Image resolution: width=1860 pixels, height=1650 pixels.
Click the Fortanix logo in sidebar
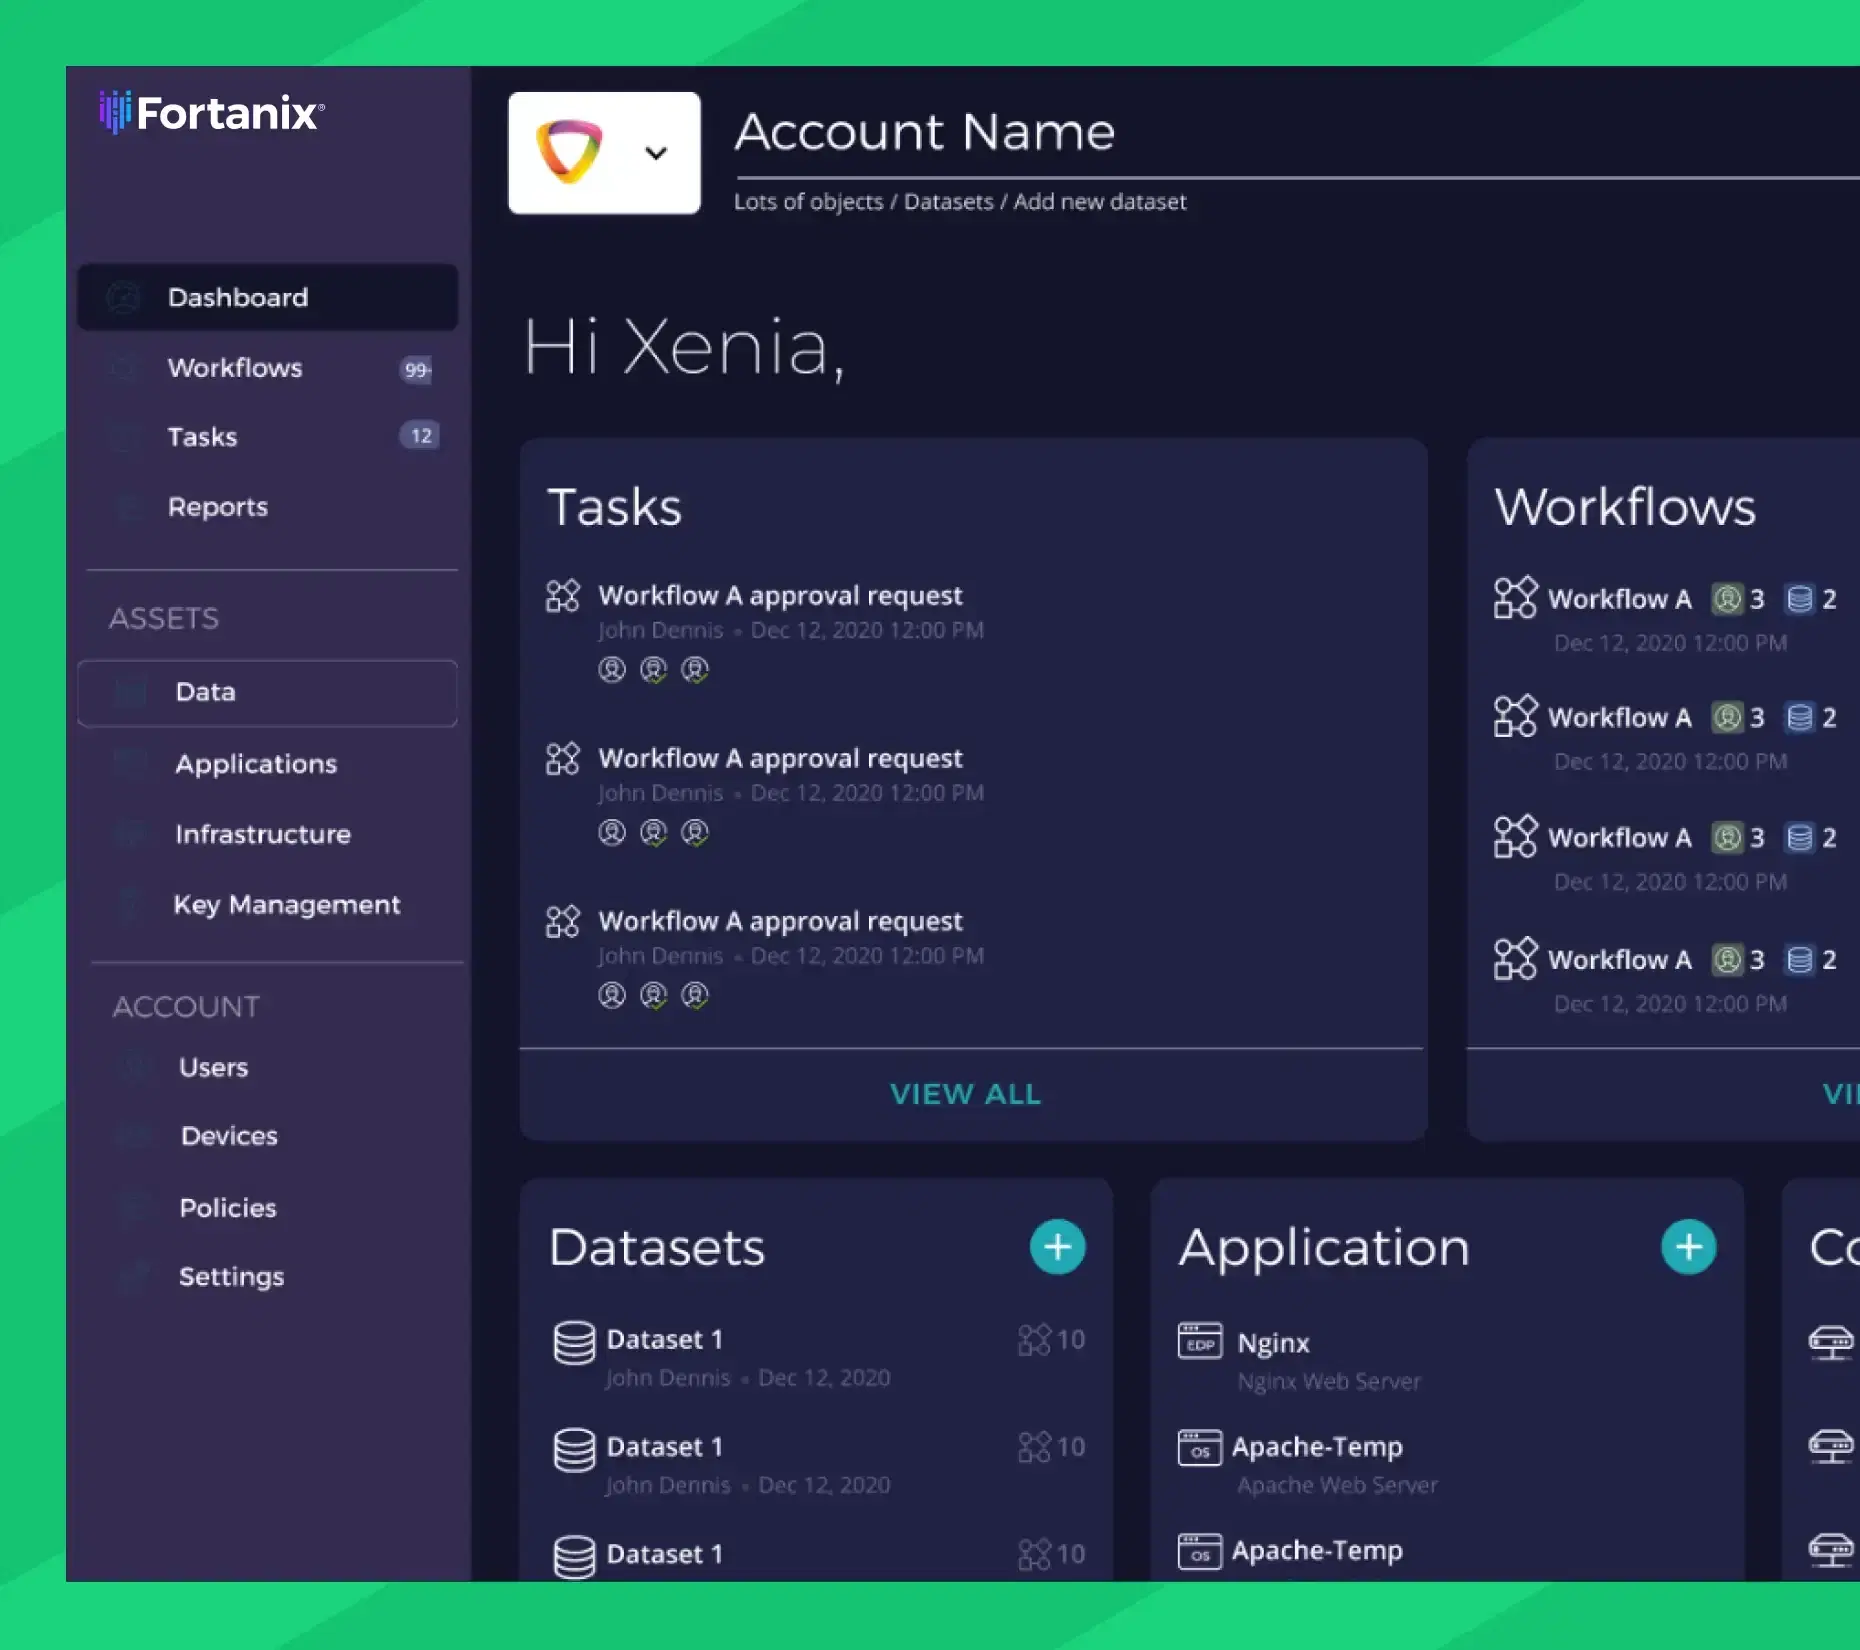tap(212, 112)
